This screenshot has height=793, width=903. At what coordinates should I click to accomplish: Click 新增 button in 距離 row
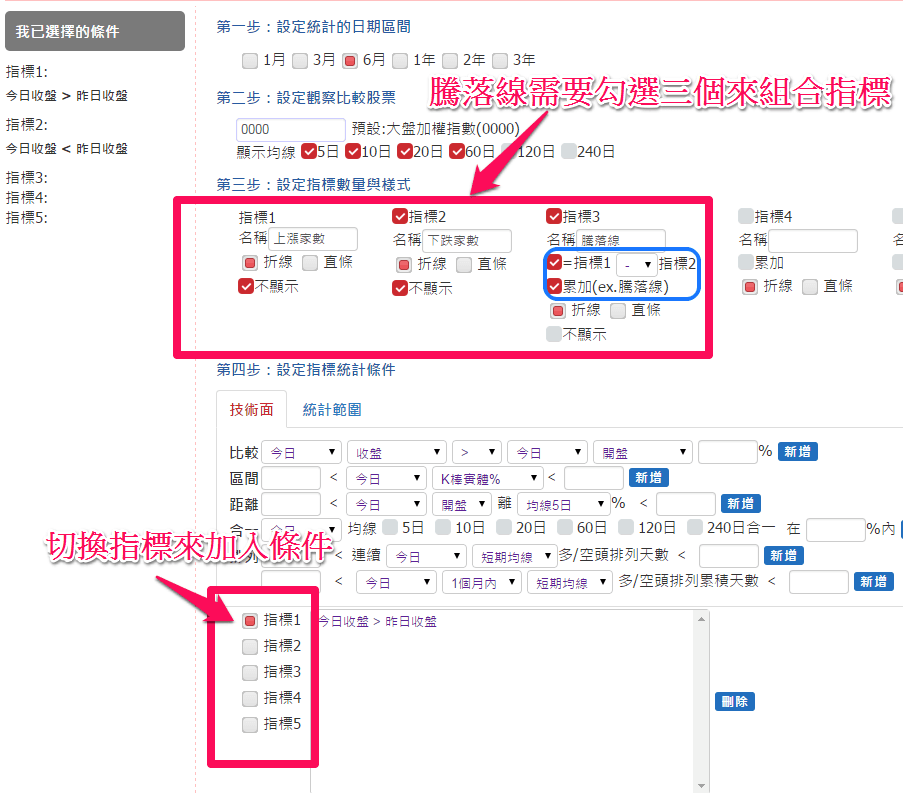741,503
